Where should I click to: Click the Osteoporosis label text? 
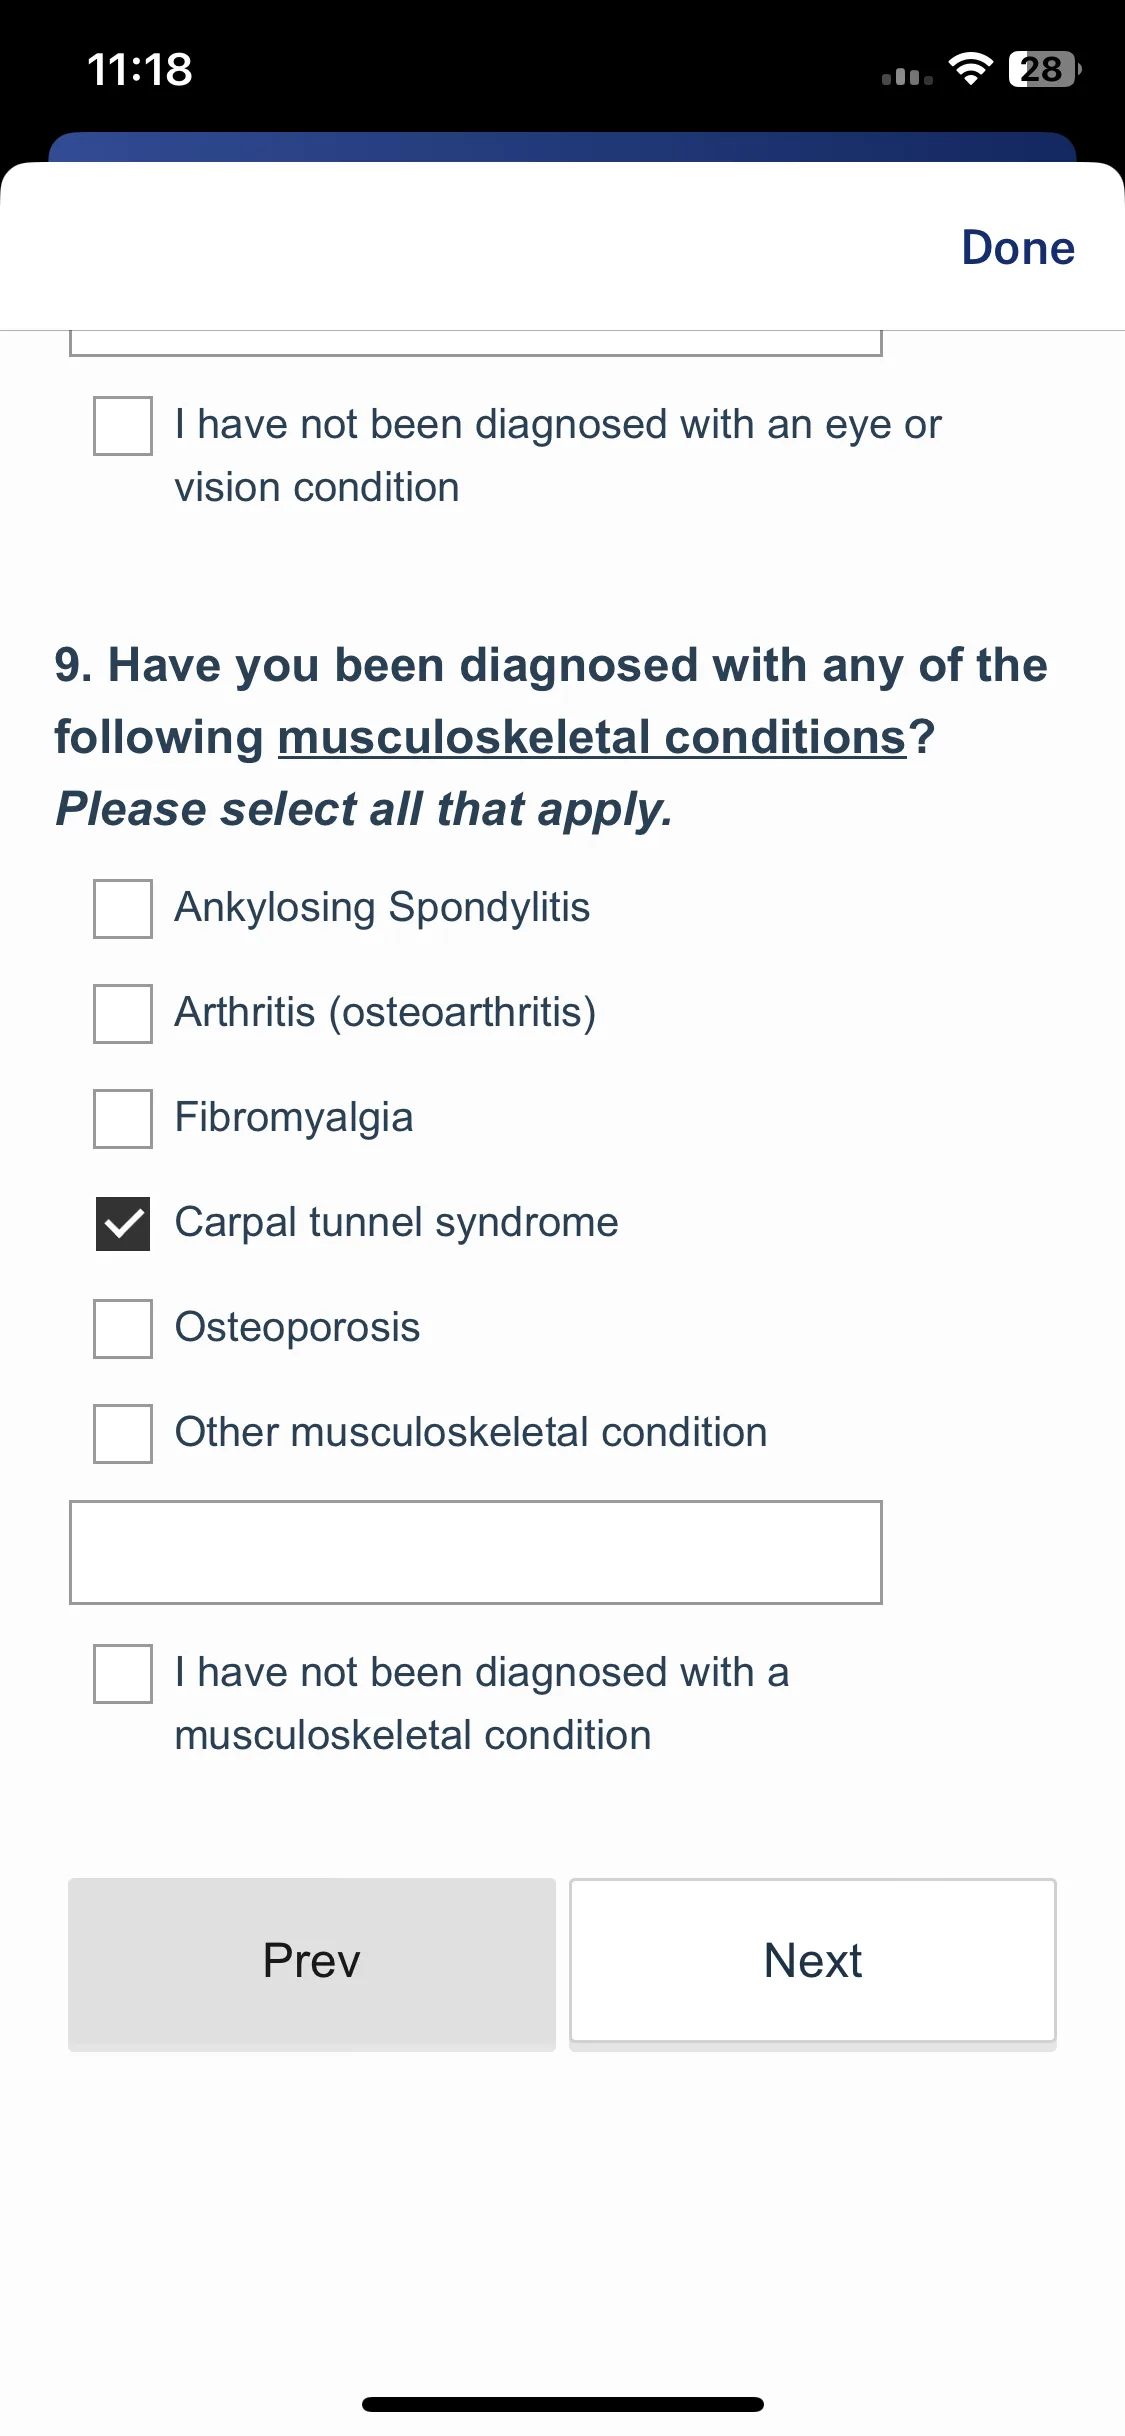point(297,1328)
